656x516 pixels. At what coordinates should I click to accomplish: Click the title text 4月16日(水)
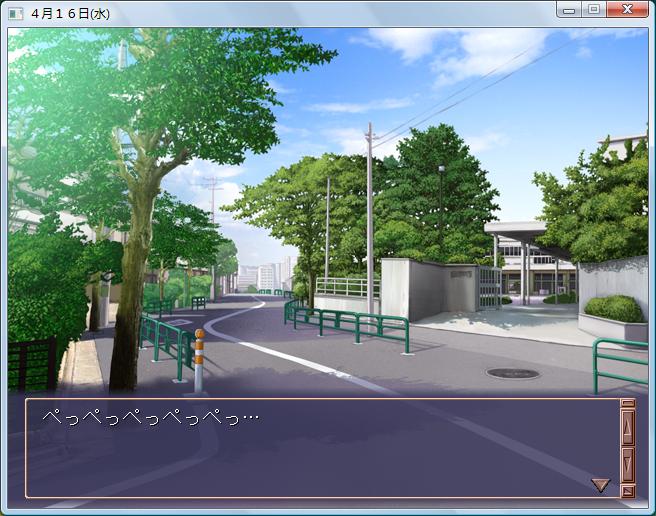click(x=70, y=14)
